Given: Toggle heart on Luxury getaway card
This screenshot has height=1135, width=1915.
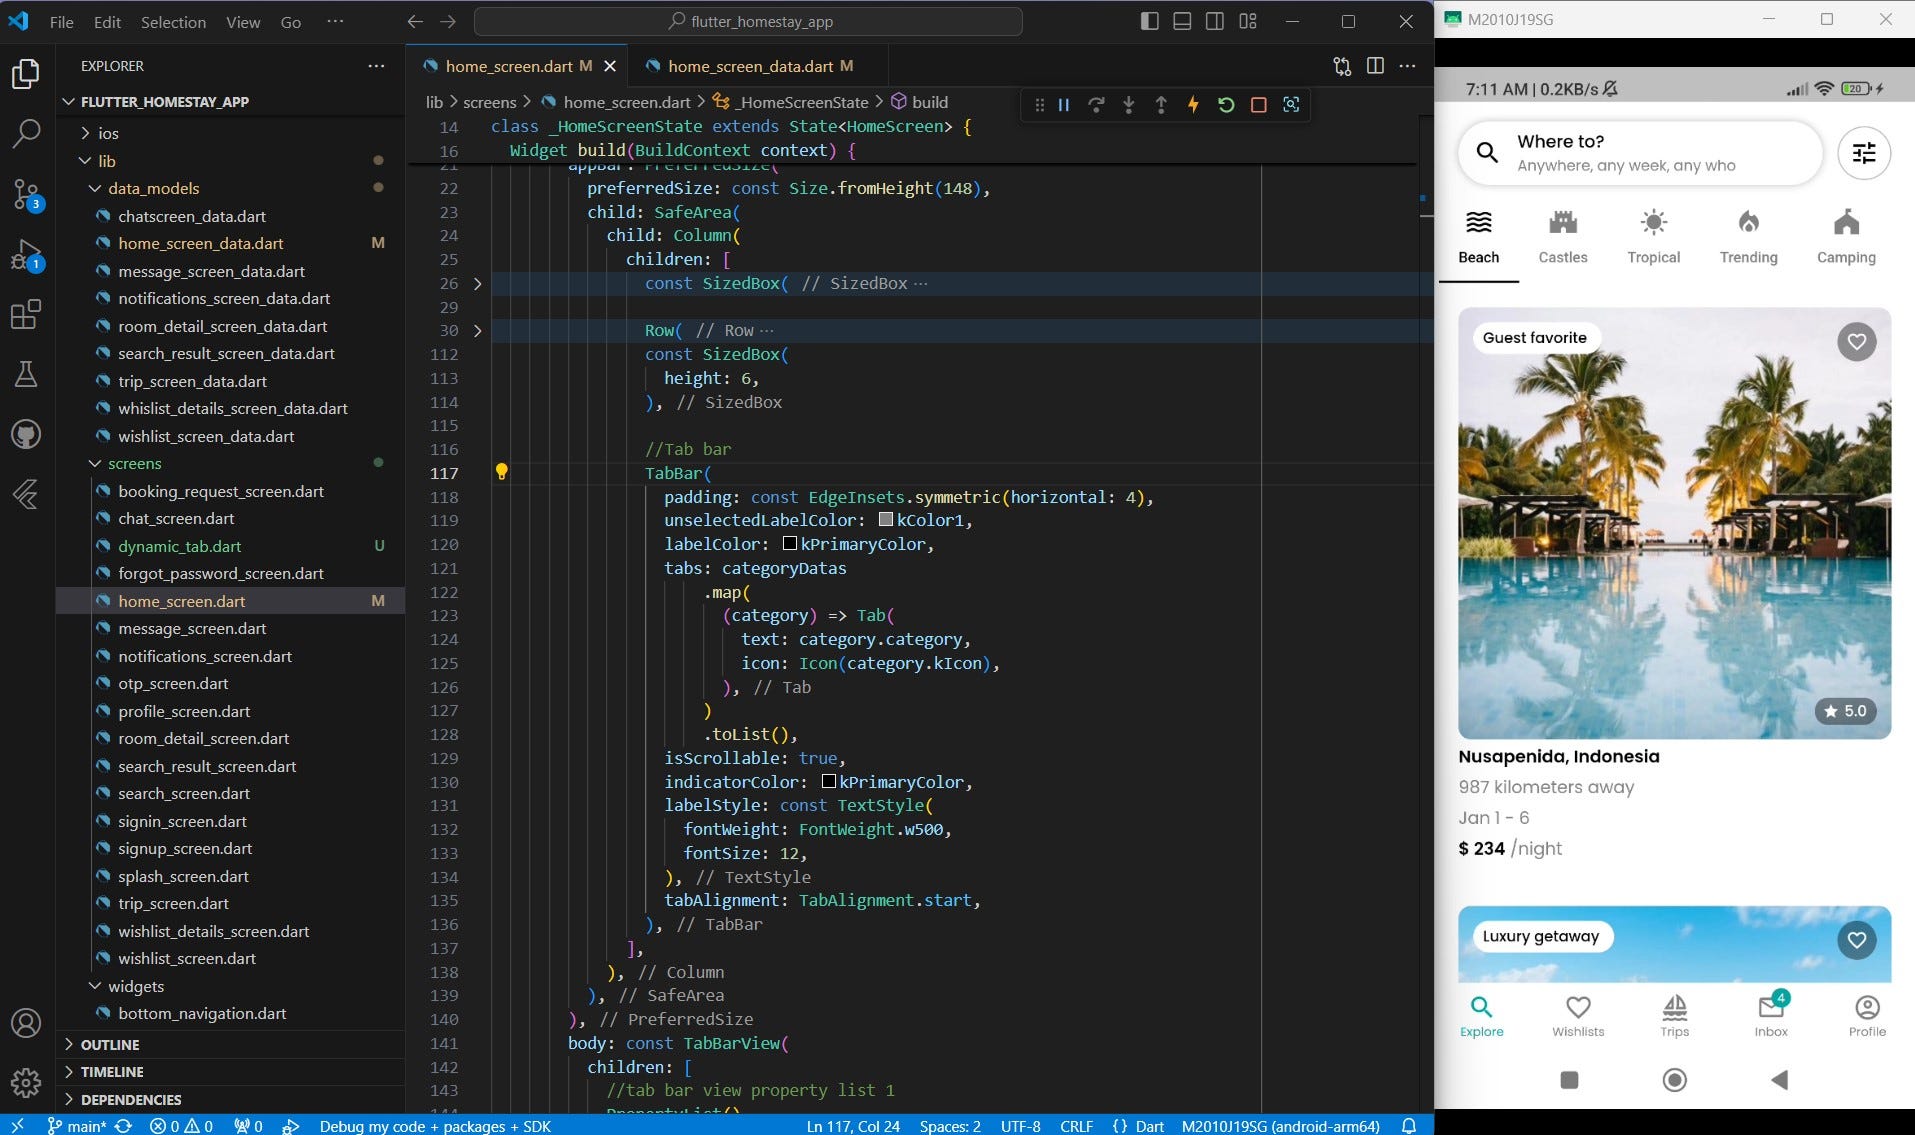Looking at the screenshot, I should click(x=1857, y=940).
